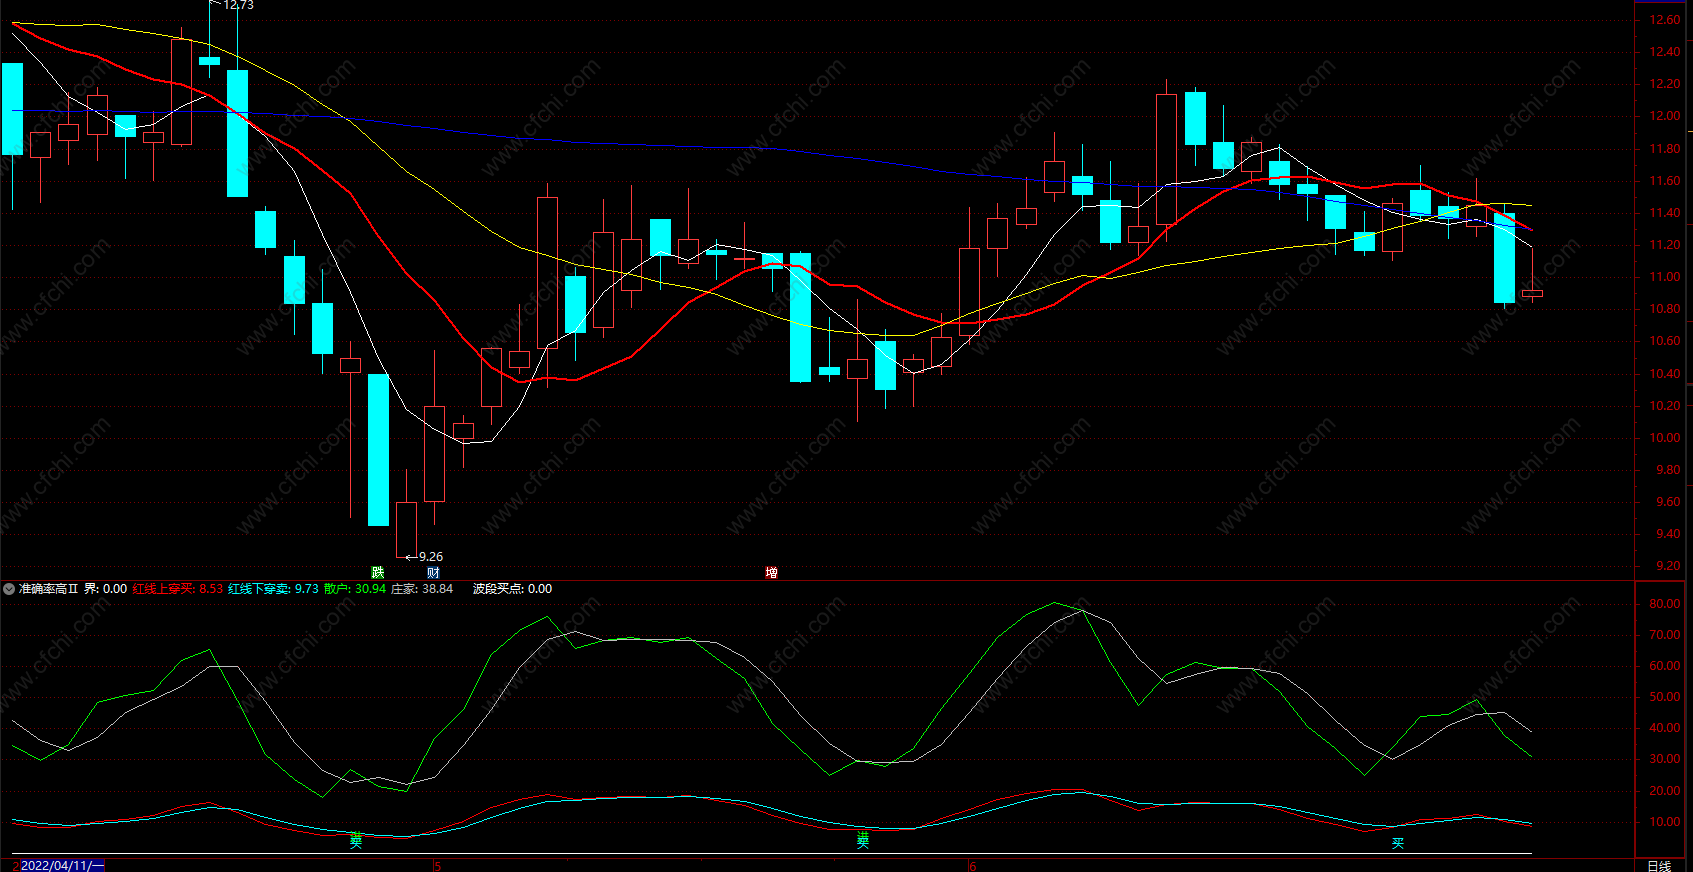
Task: Click the cyan 买 signal near the right
Action: click(x=1398, y=843)
